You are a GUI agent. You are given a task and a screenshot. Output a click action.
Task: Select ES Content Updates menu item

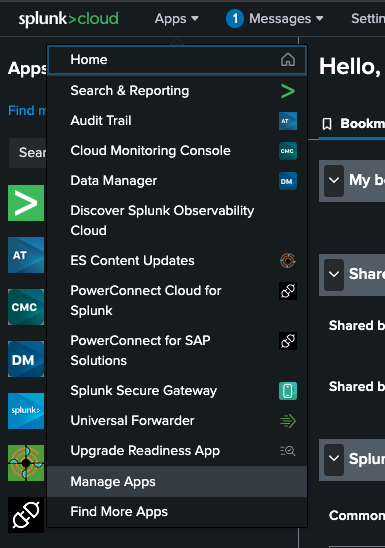177,261
